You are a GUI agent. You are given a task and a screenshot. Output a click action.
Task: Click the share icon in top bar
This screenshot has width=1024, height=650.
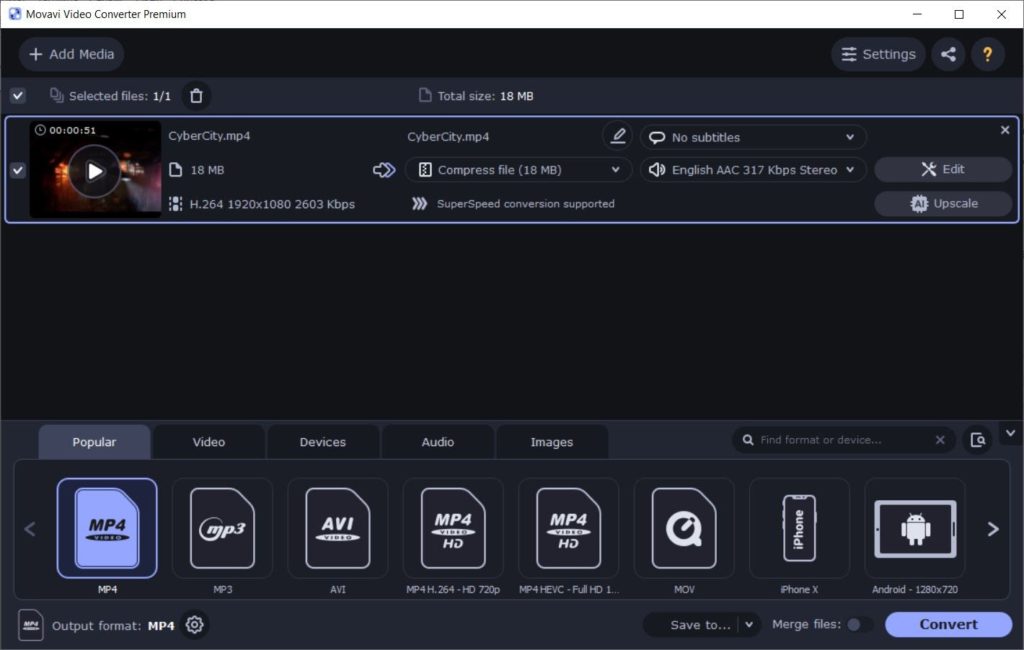click(x=948, y=54)
